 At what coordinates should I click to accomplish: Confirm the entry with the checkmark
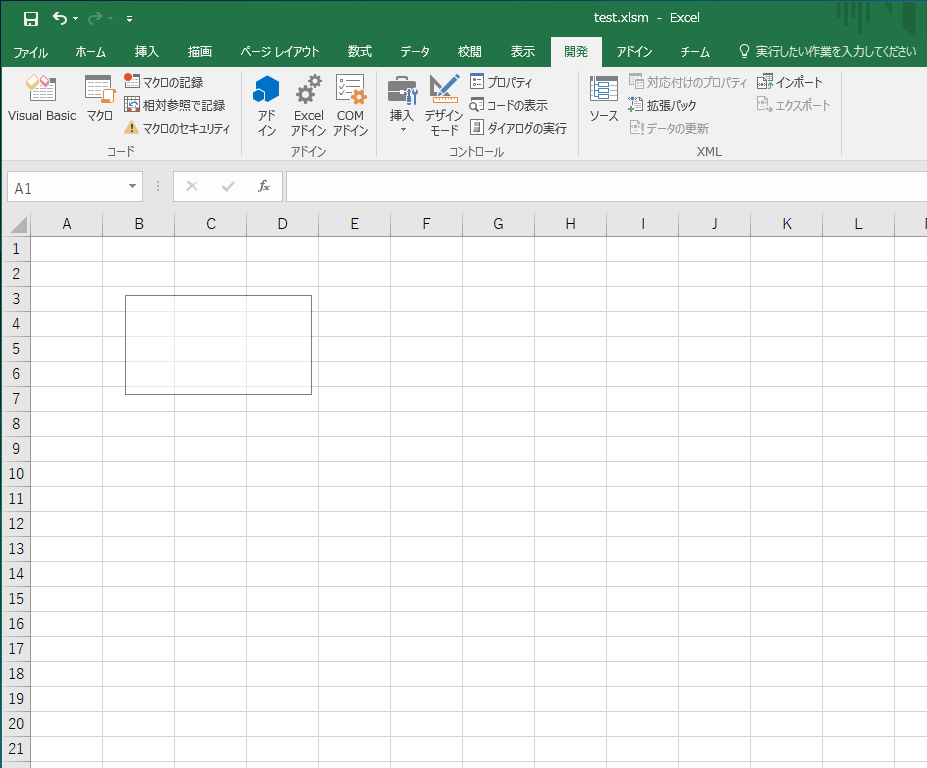[228, 187]
